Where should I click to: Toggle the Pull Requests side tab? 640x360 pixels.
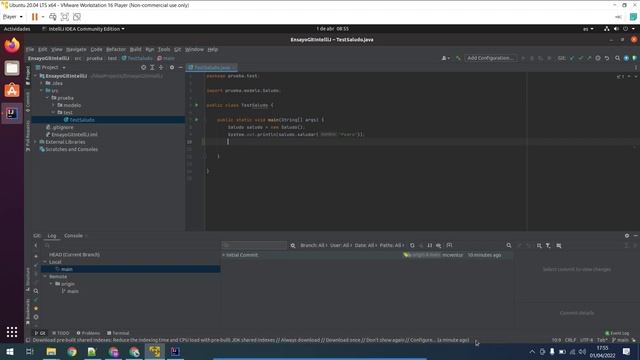click(28, 136)
